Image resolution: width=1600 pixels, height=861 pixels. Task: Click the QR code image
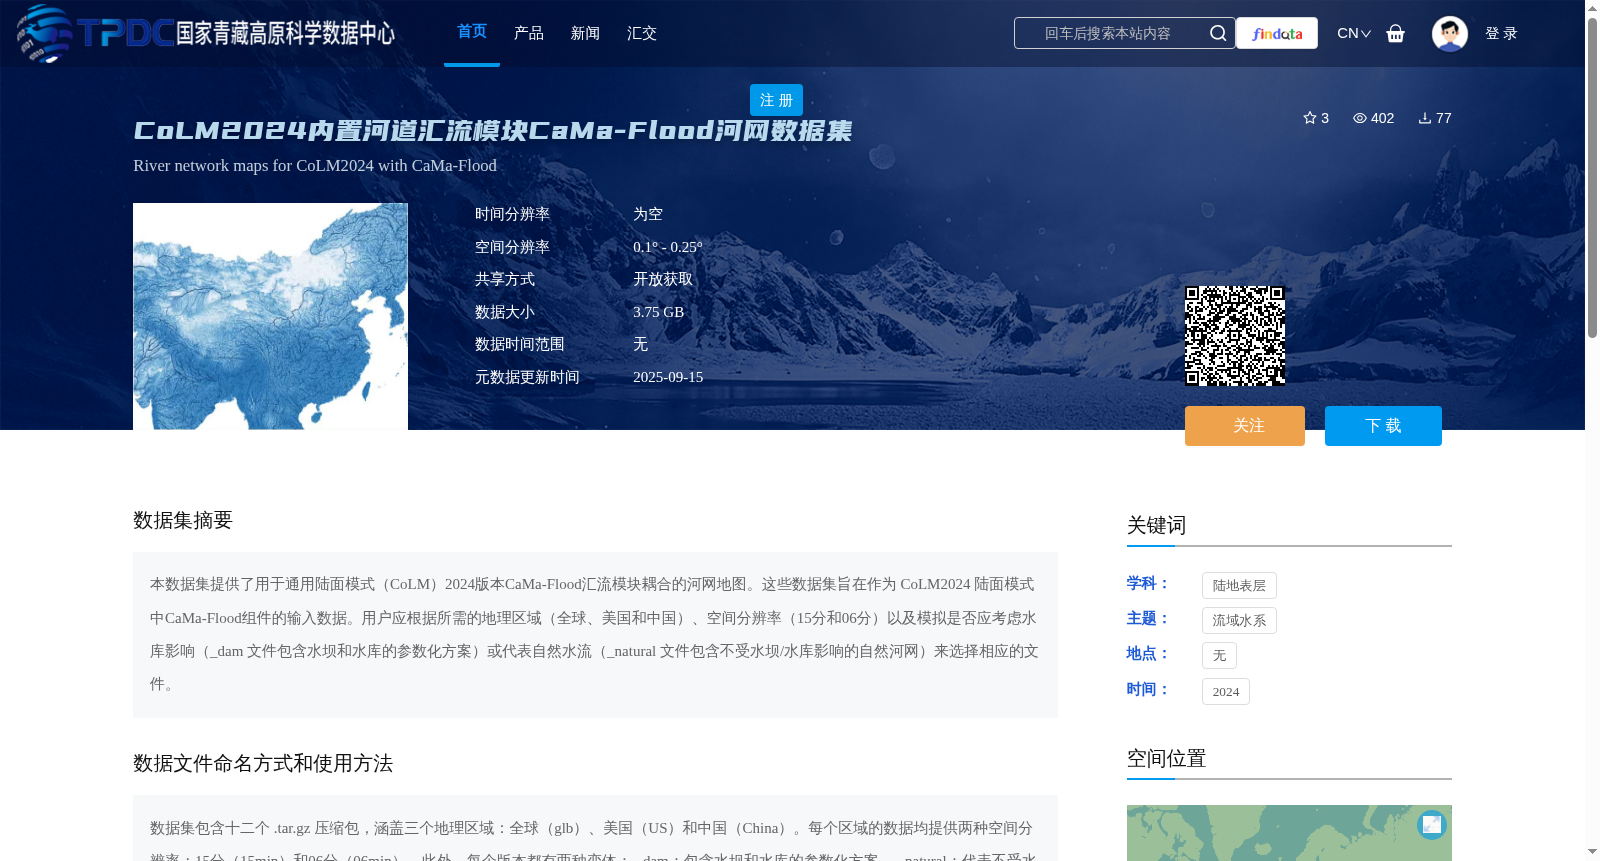coord(1235,336)
